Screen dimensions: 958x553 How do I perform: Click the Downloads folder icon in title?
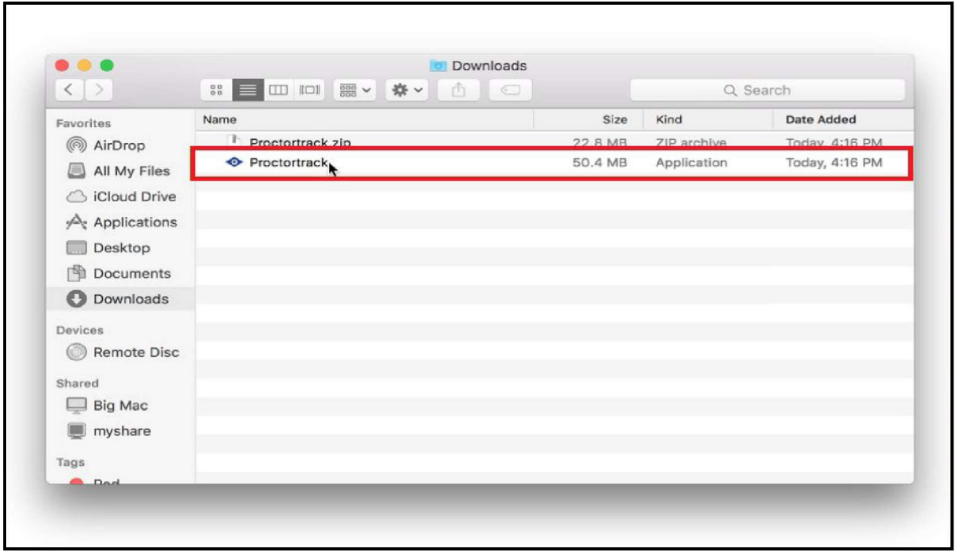tap(438, 65)
